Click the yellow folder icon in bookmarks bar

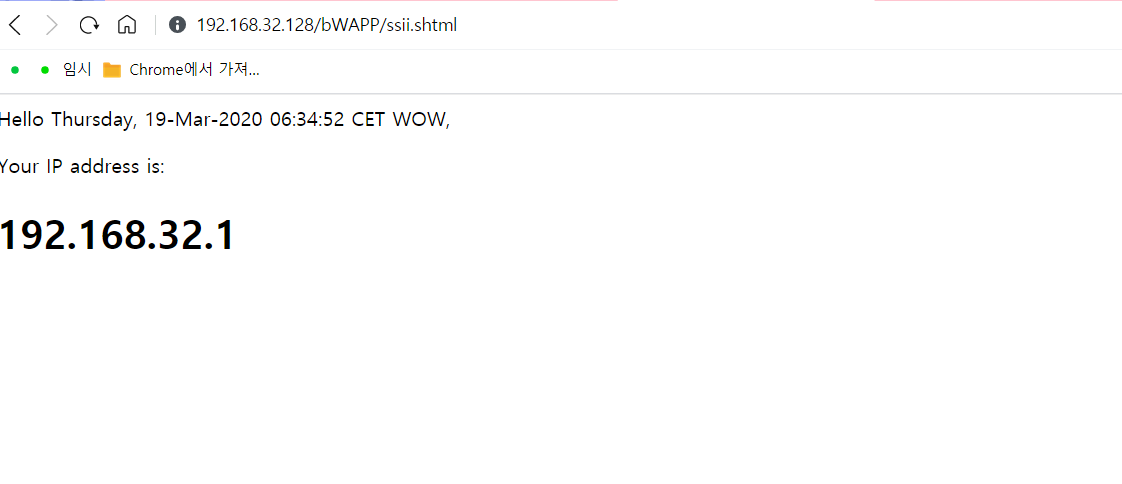point(112,70)
